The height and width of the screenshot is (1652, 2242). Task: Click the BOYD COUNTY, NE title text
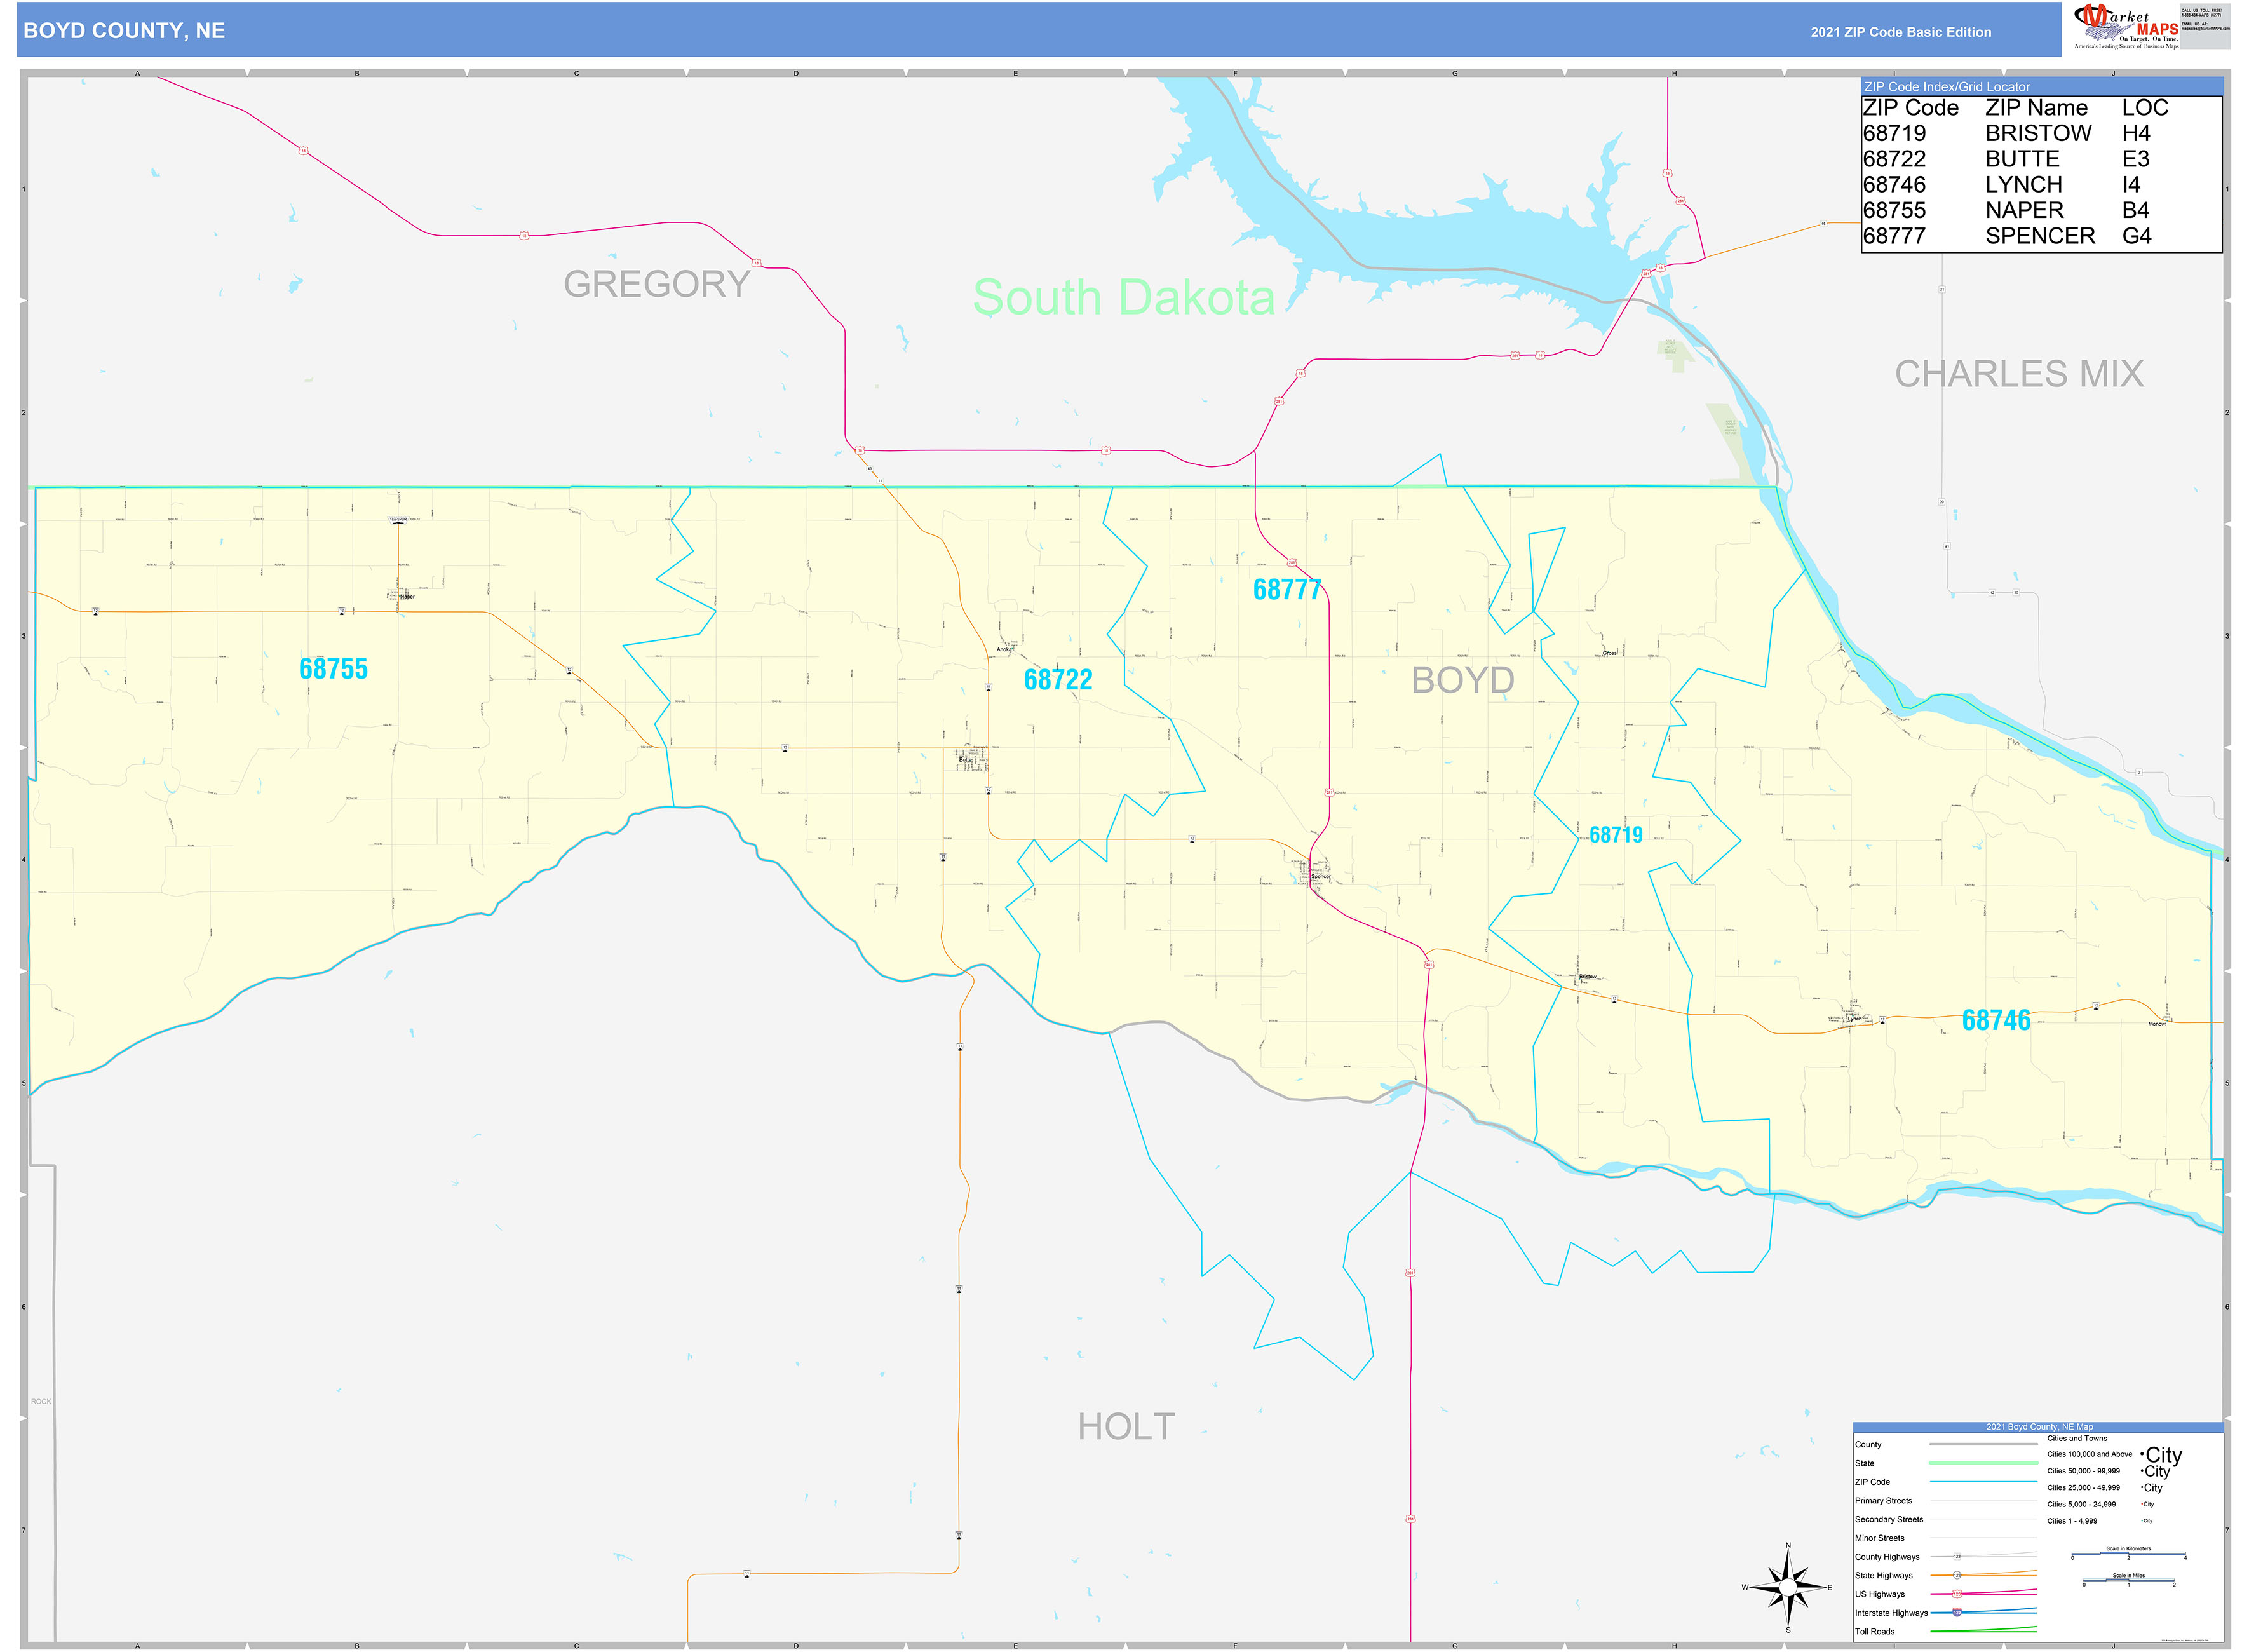(x=124, y=31)
